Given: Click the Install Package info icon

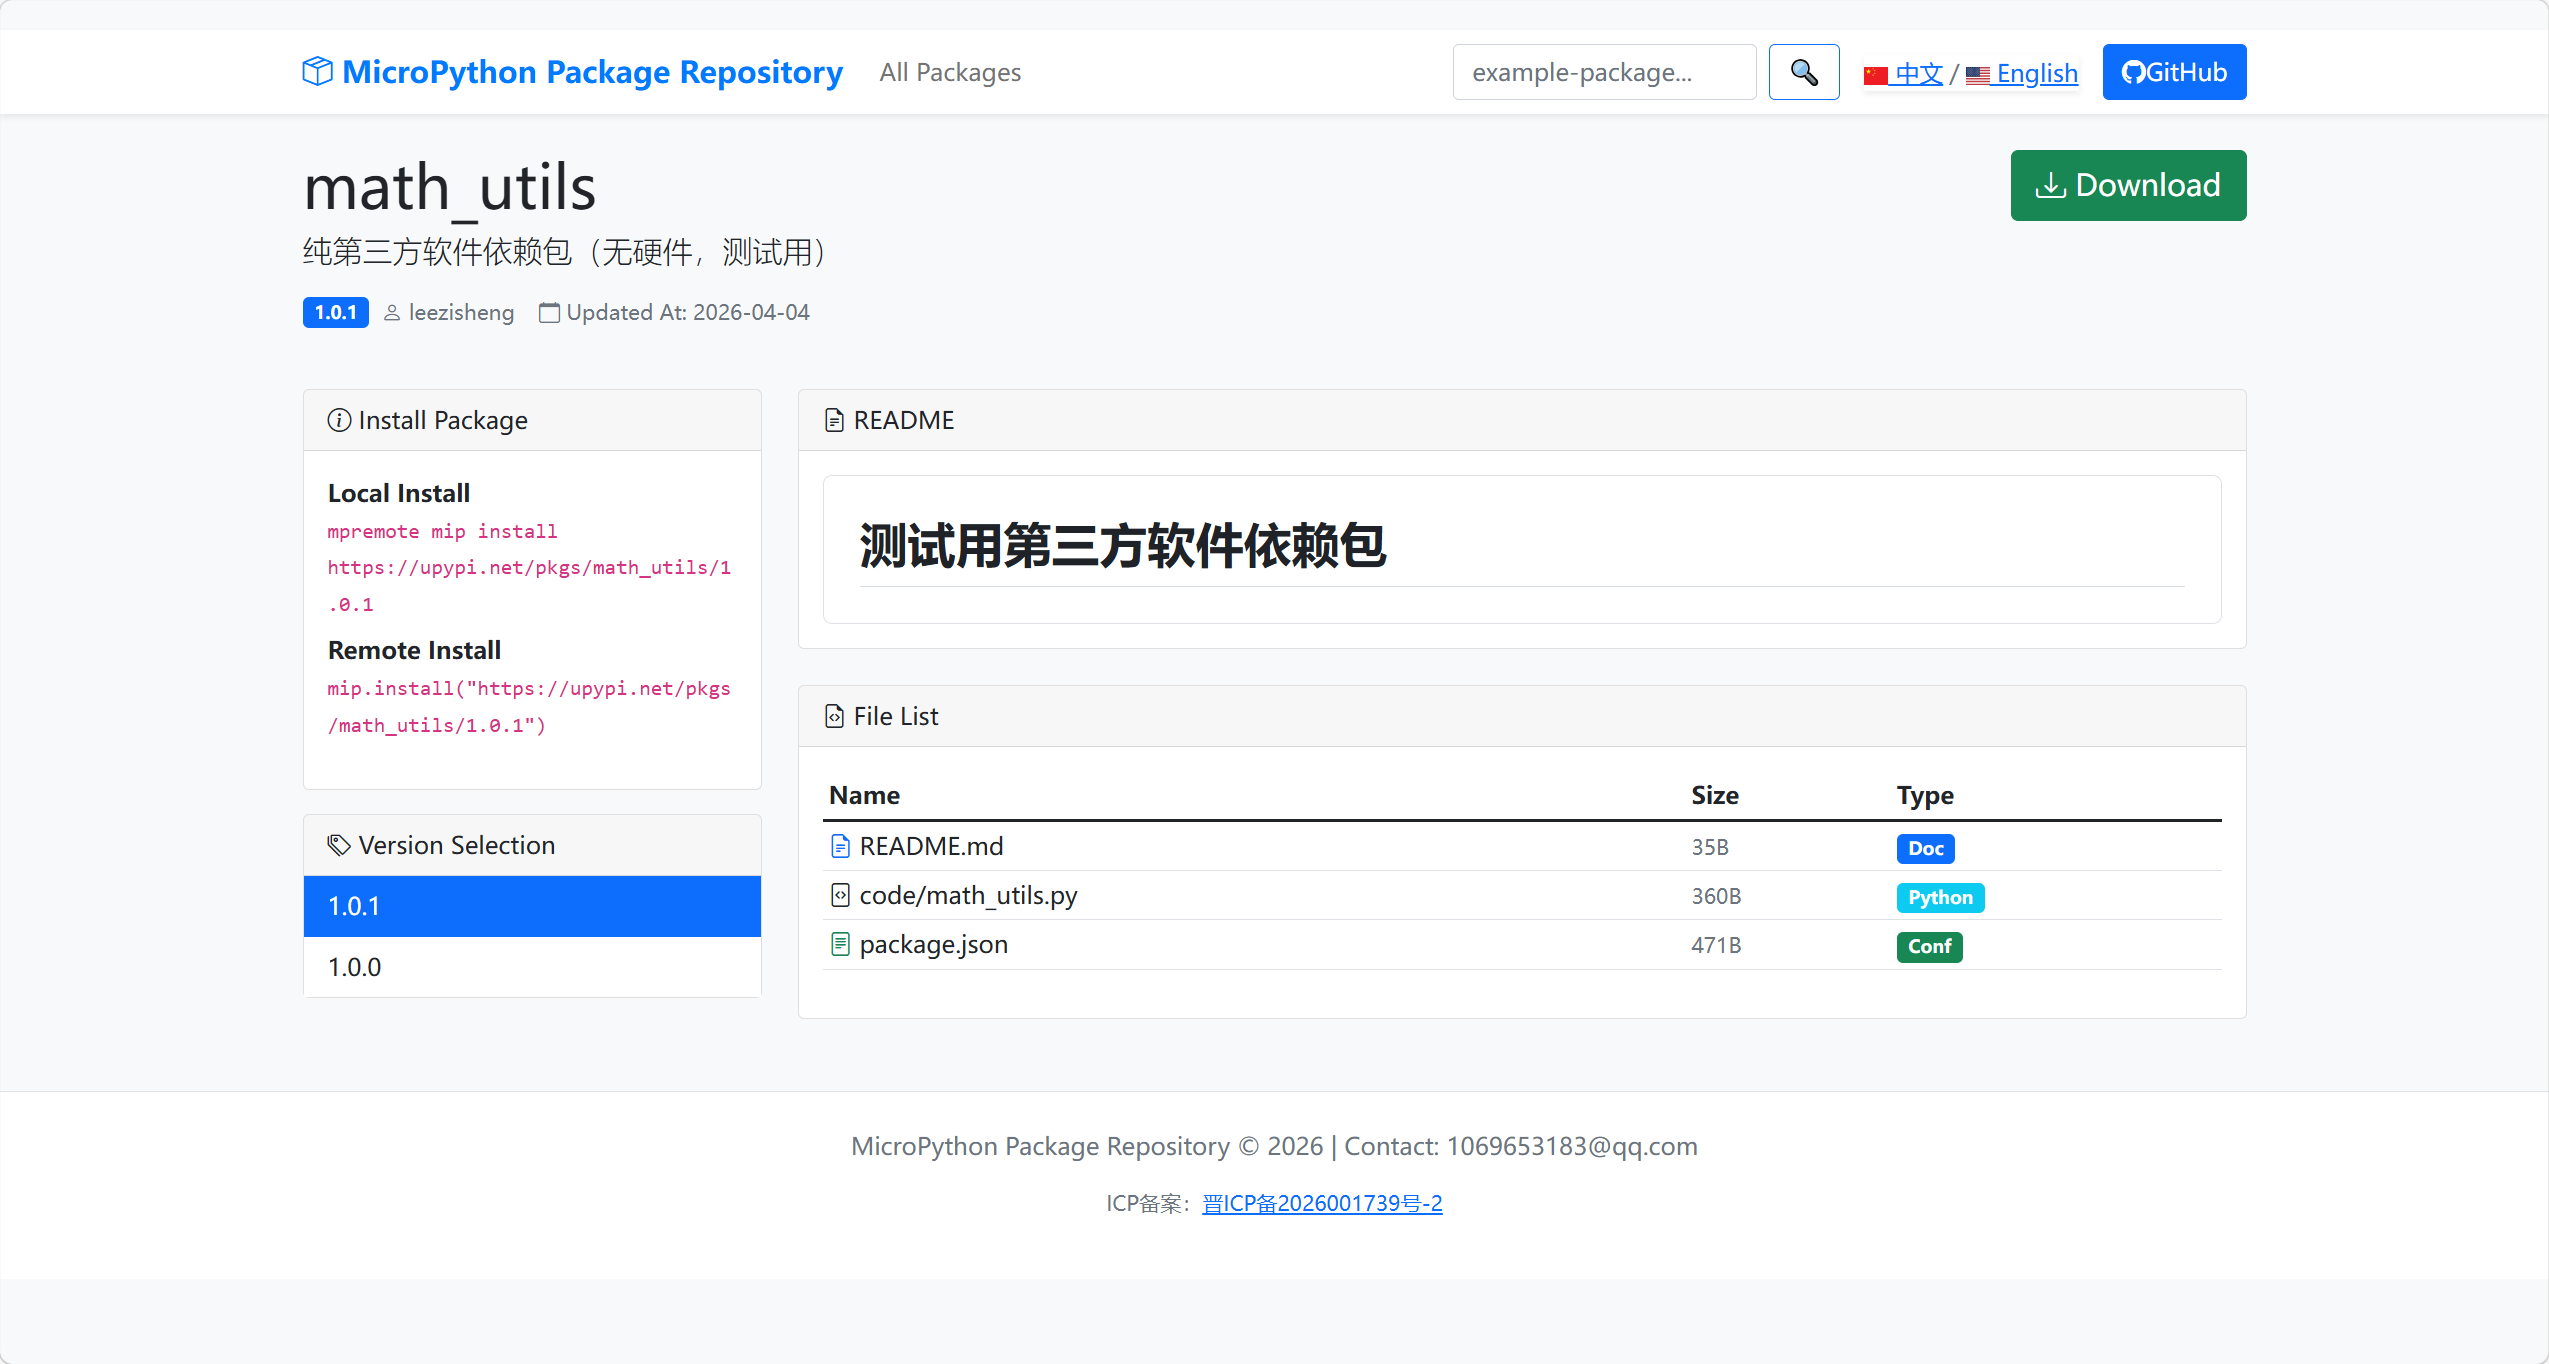Looking at the screenshot, I should click(339, 421).
